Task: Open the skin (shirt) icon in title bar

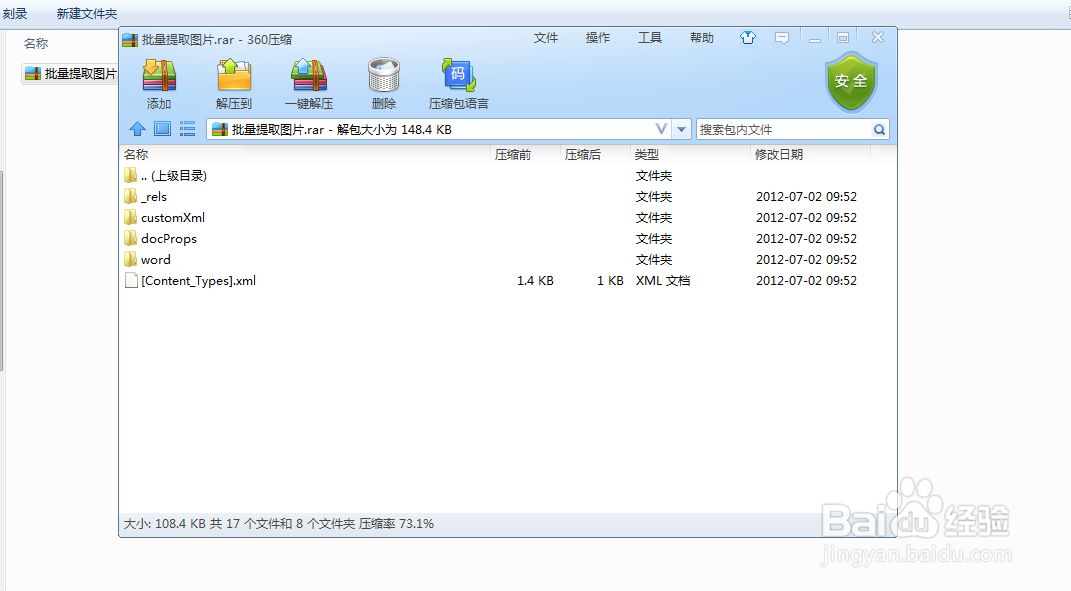Action: pyautogui.click(x=748, y=38)
